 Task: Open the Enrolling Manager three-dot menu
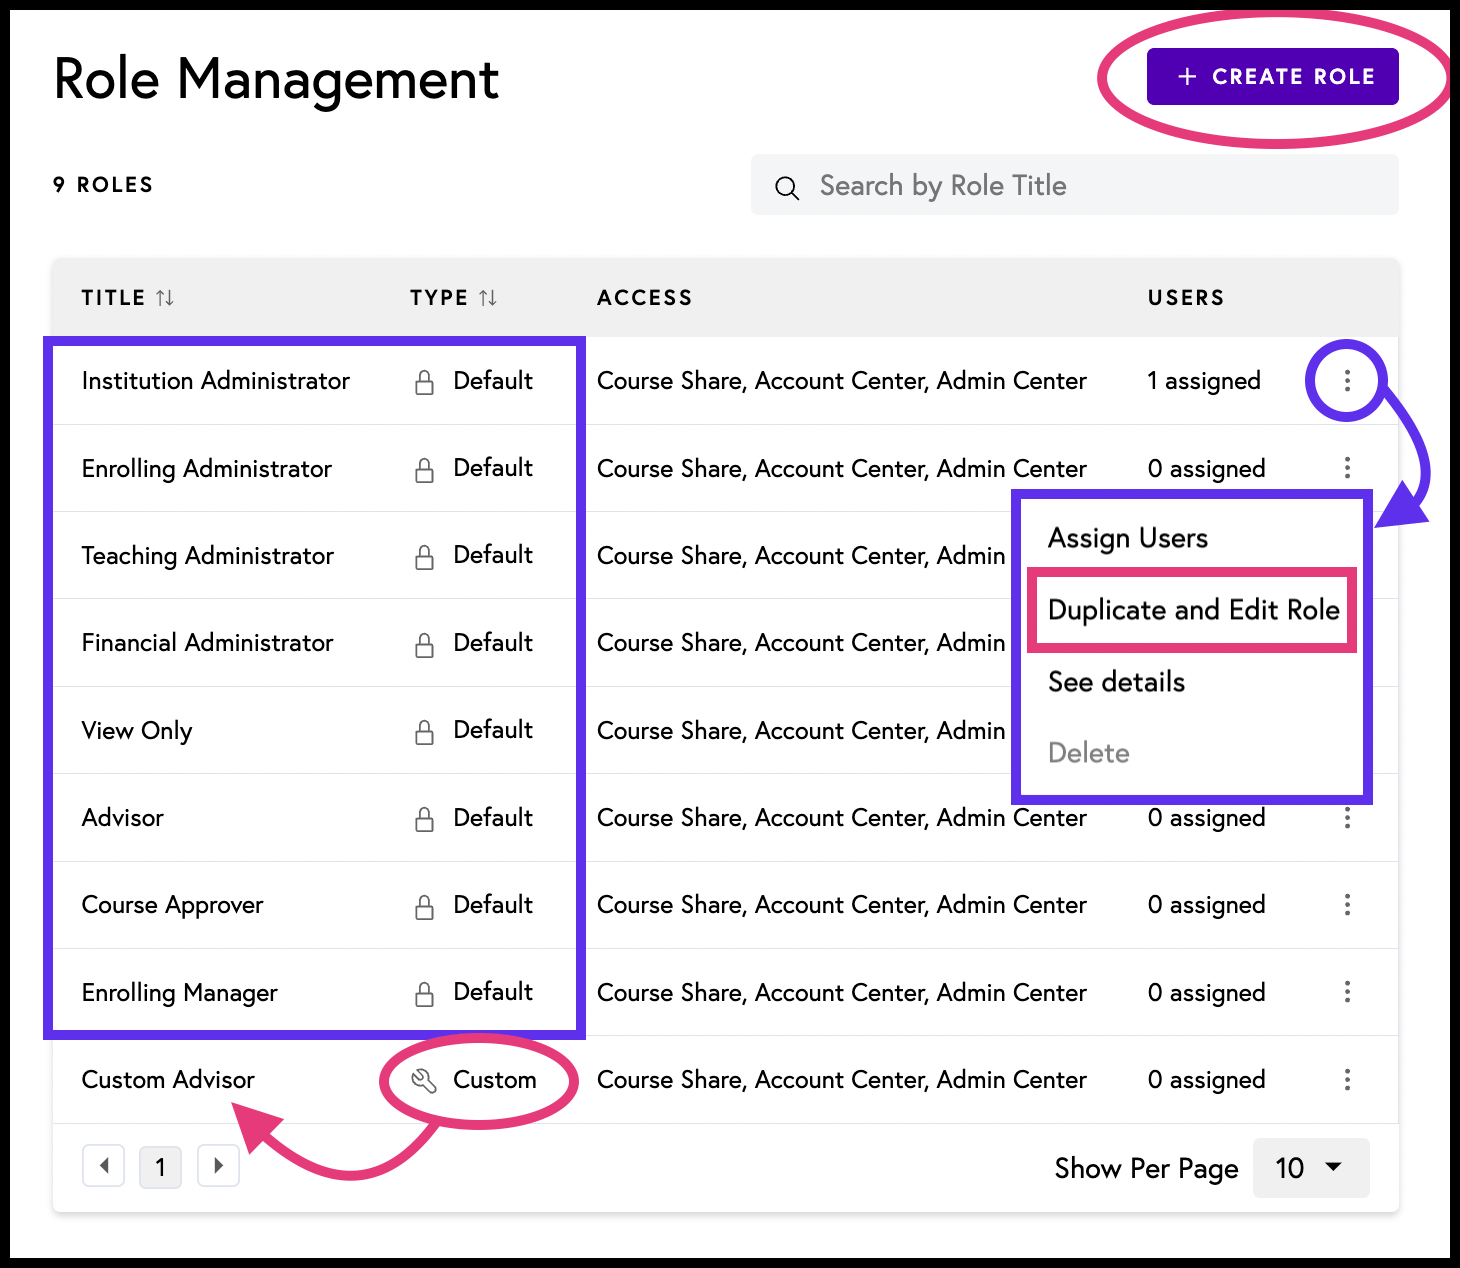(x=1347, y=992)
